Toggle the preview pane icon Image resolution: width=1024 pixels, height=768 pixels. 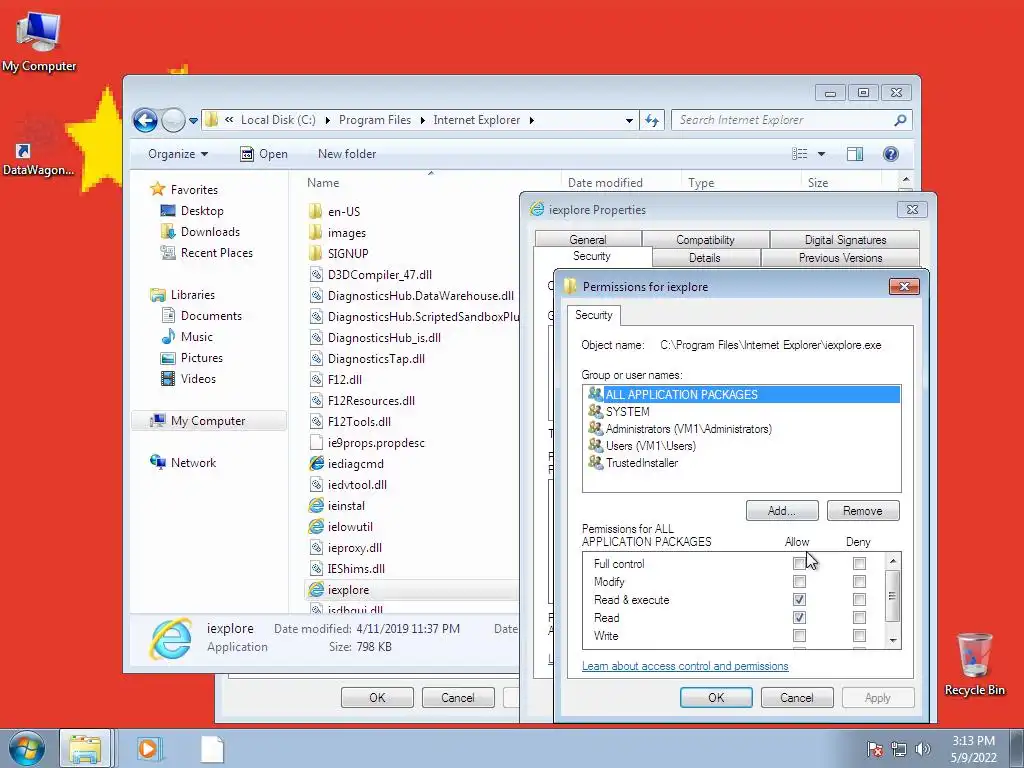(x=855, y=154)
